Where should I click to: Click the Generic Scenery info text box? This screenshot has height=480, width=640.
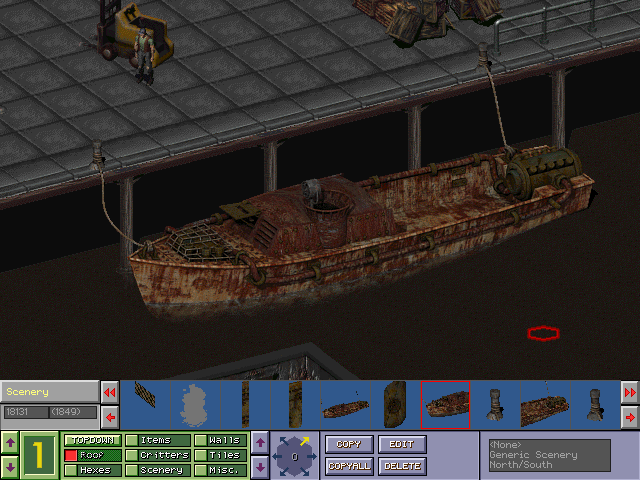coord(549,455)
